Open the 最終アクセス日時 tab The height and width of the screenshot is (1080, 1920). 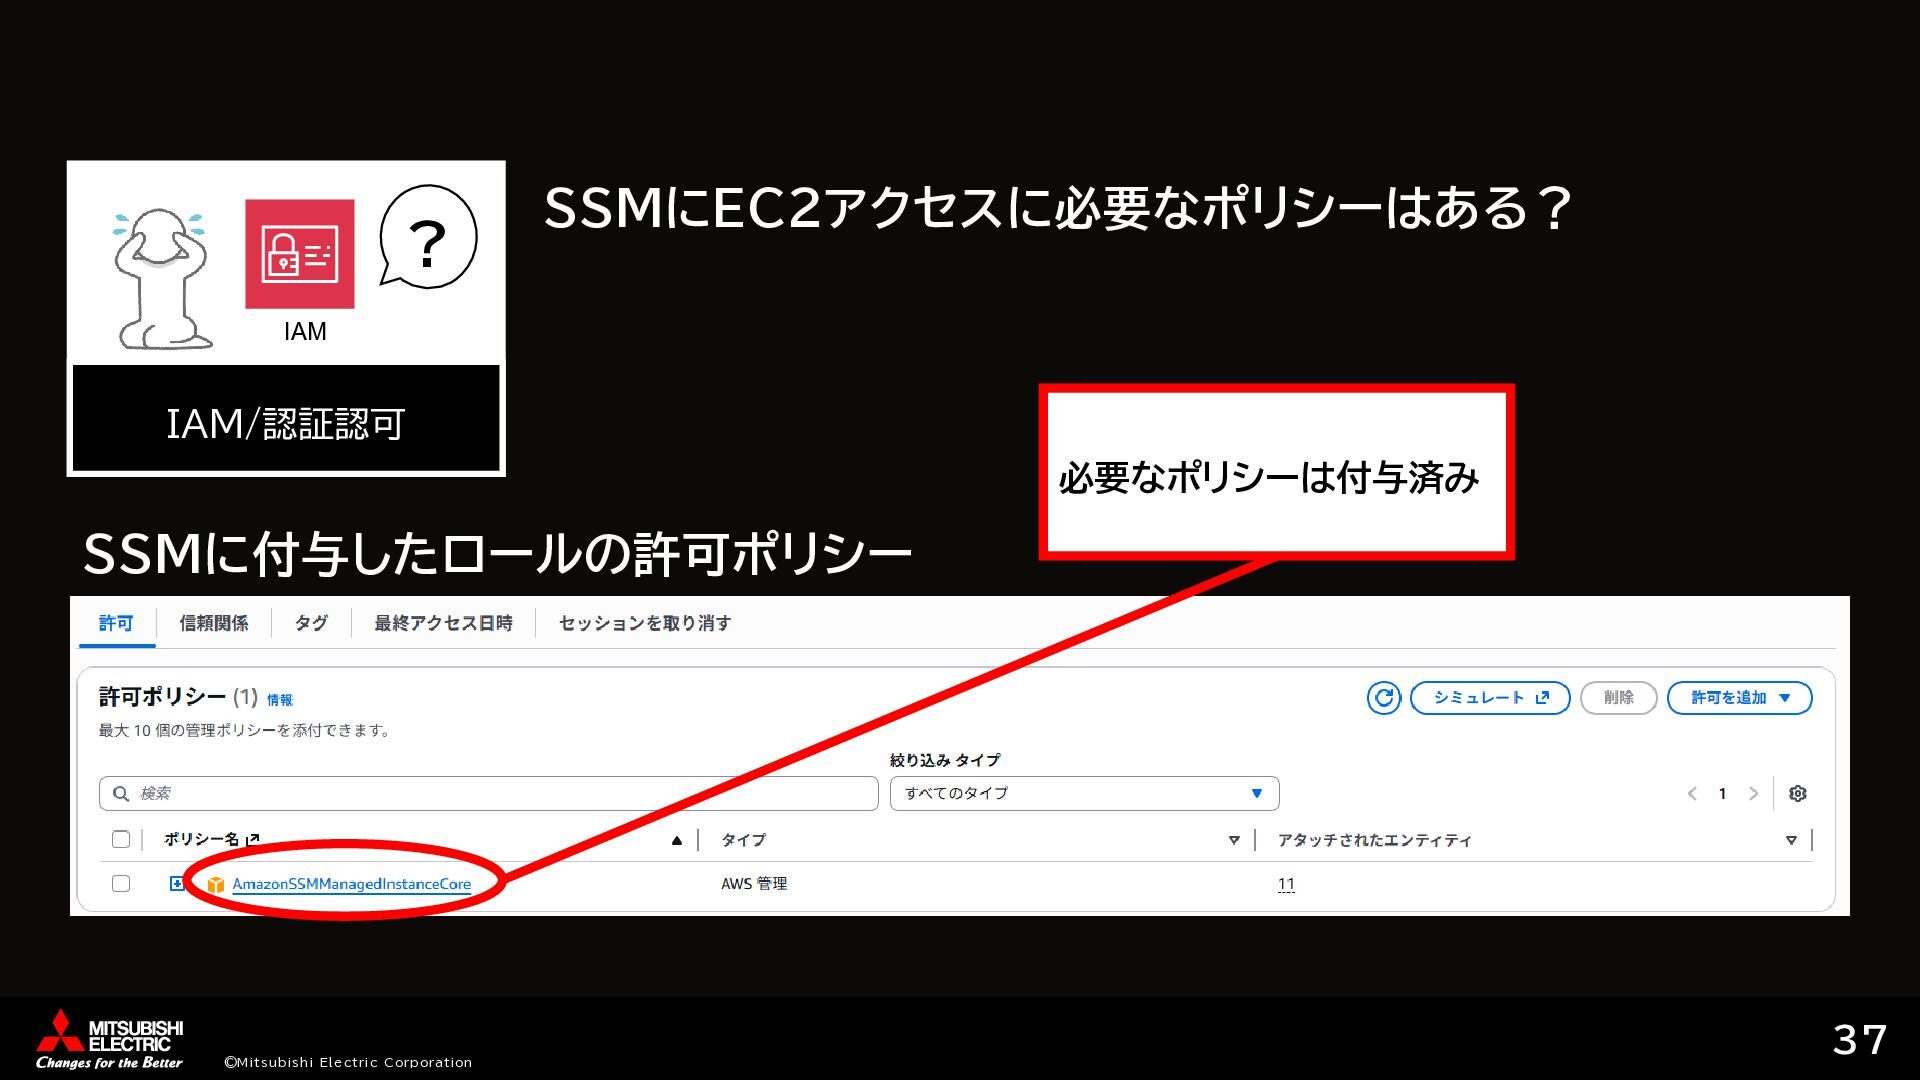pyautogui.click(x=443, y=623)
